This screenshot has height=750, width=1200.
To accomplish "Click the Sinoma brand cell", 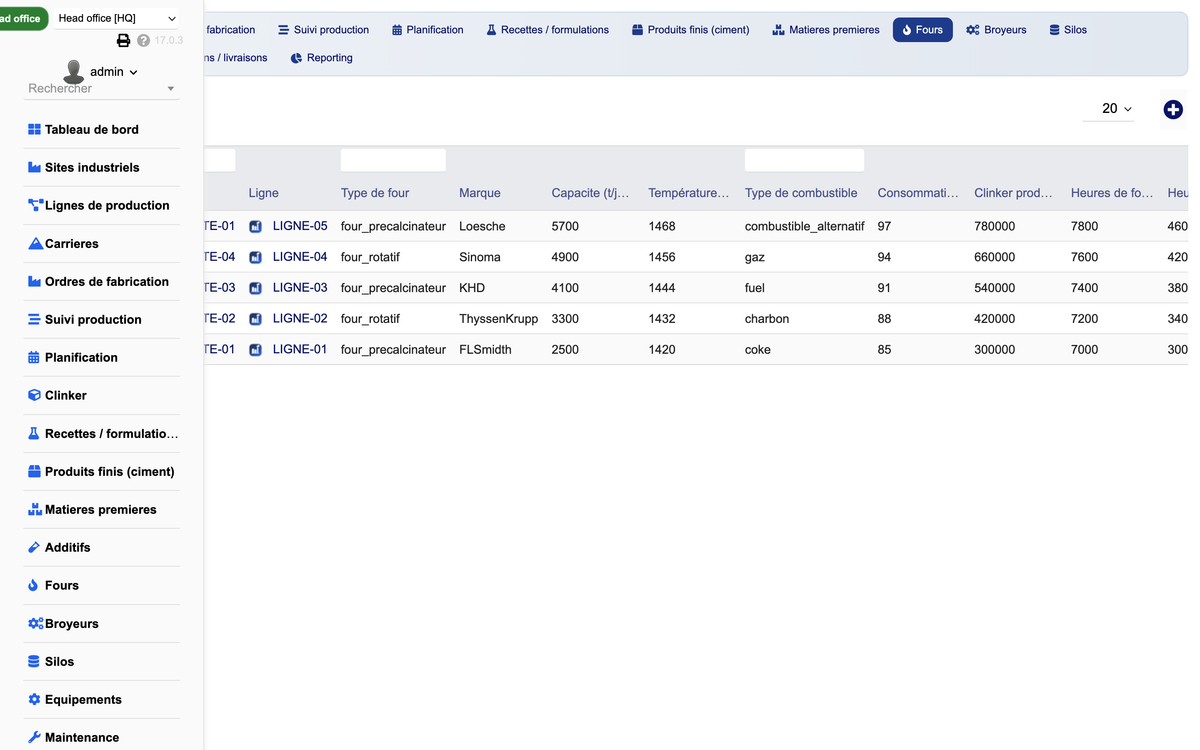I will tap(480, 257).
